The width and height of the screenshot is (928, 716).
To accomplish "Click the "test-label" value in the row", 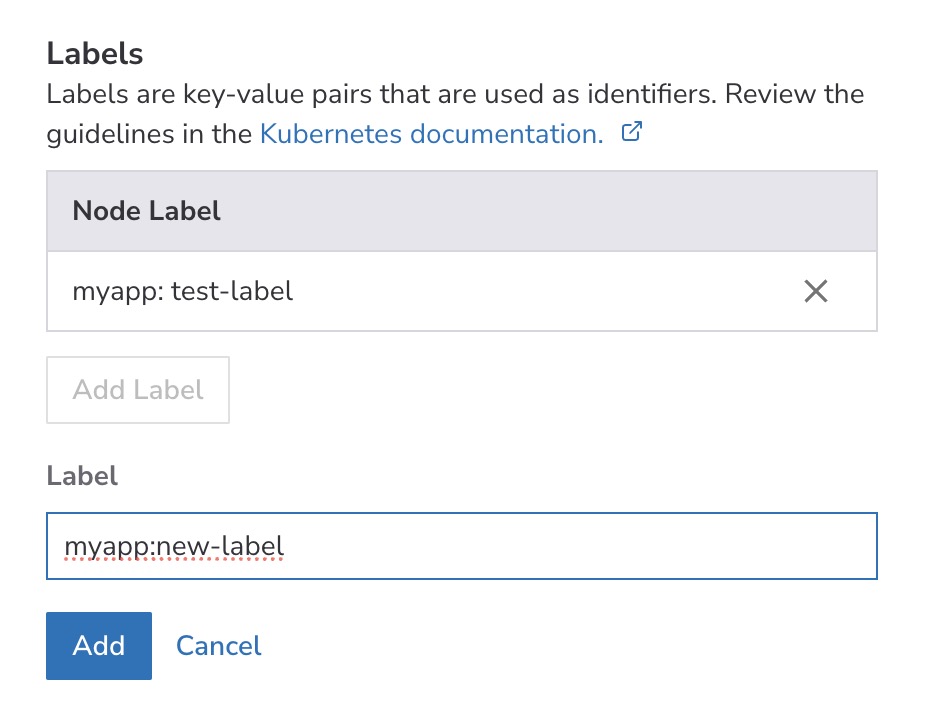I will click(x=232, y=291).
